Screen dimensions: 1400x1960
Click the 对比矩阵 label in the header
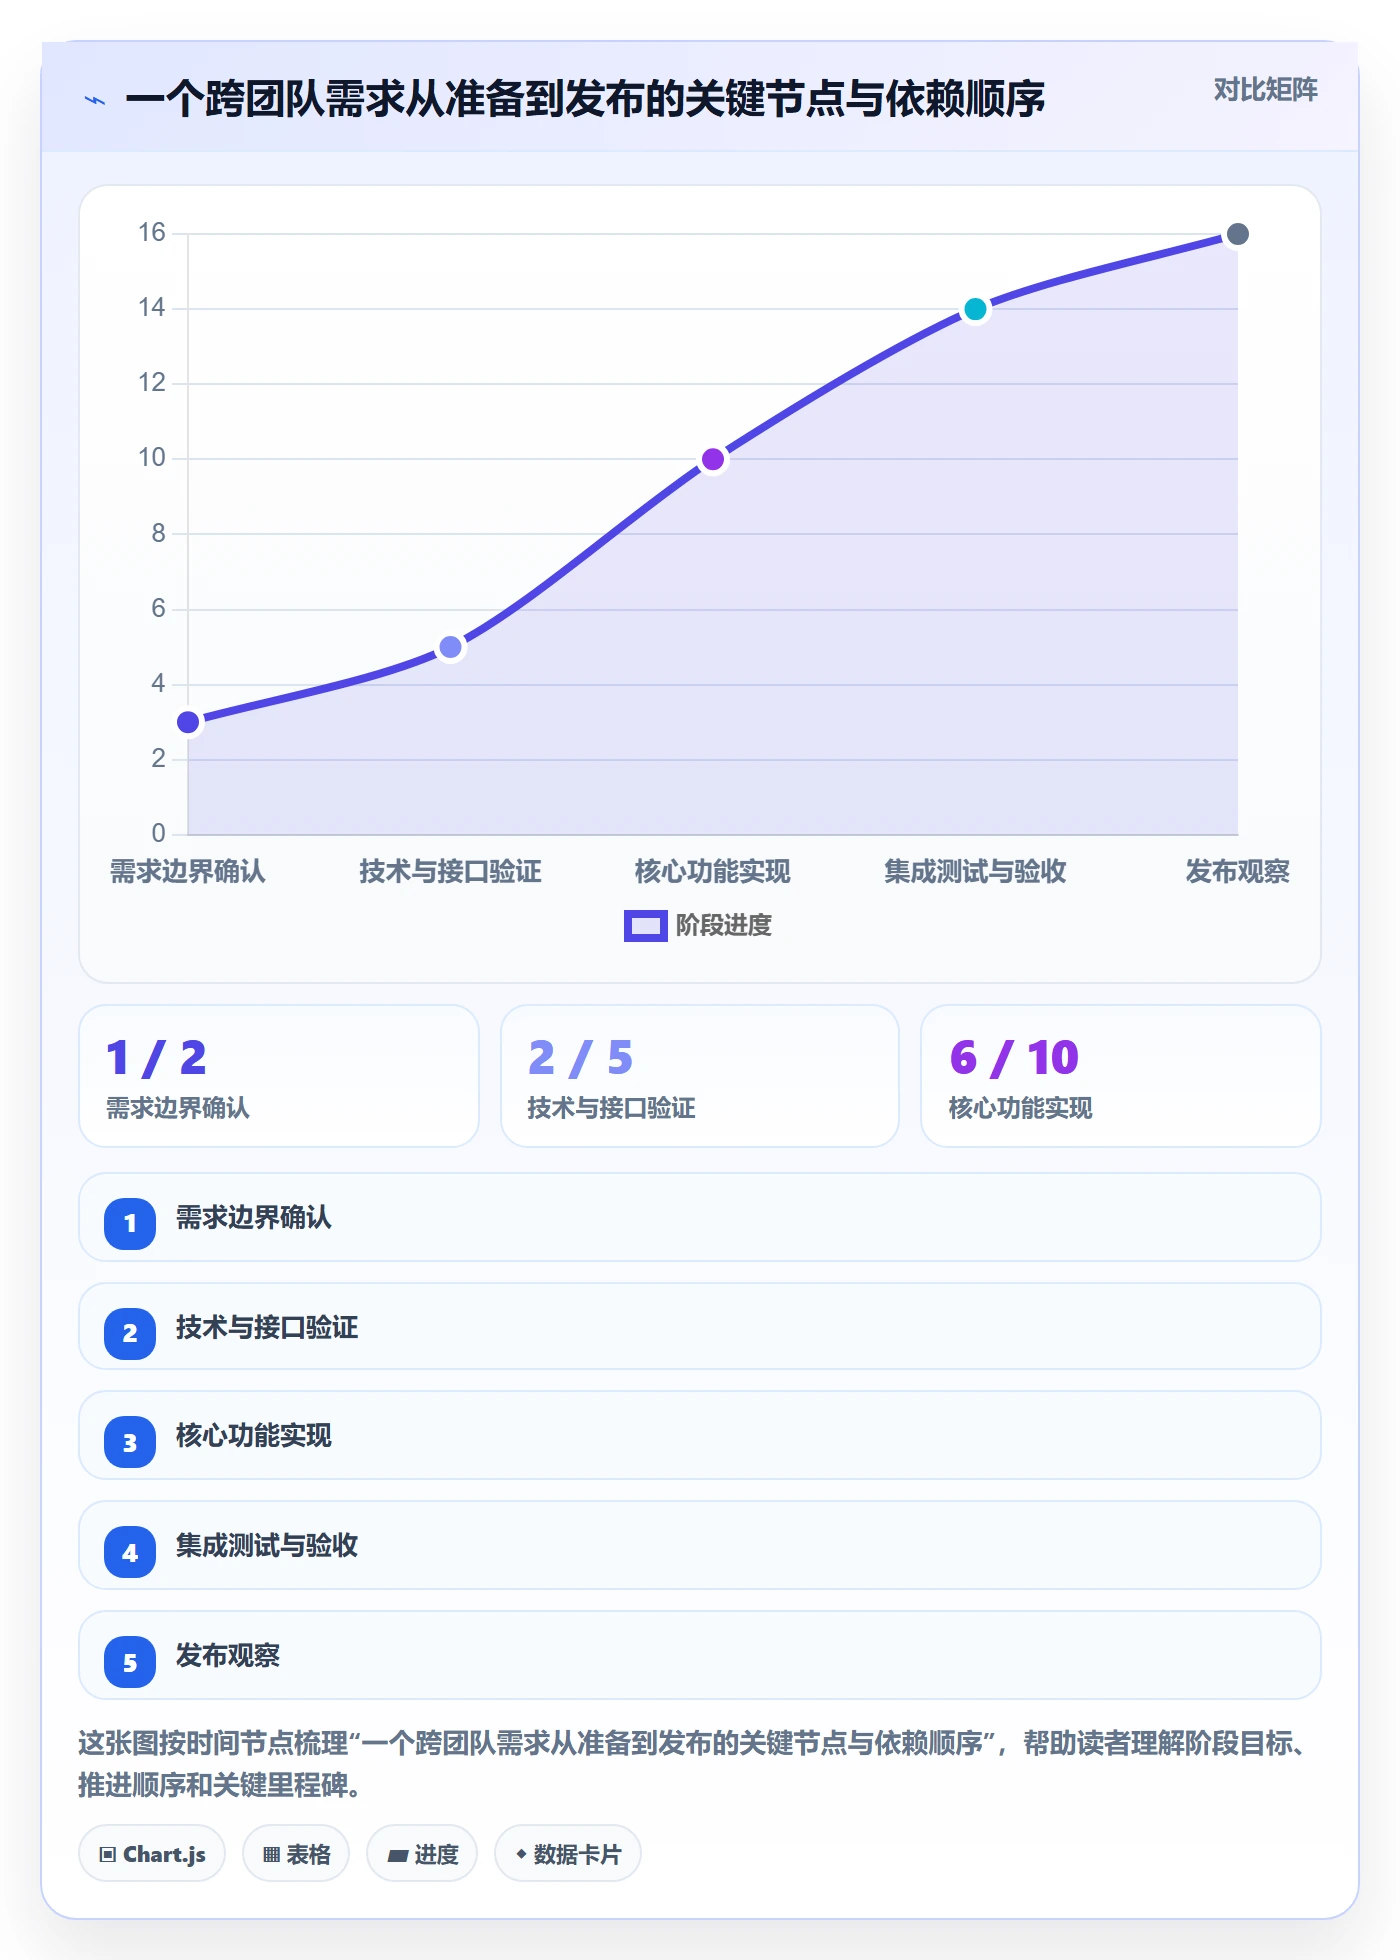pyautogui.click(x=1265, y=90)
